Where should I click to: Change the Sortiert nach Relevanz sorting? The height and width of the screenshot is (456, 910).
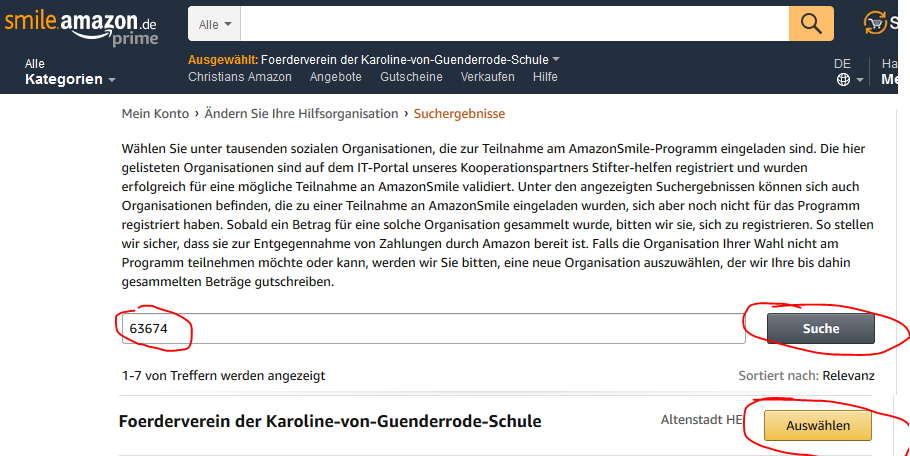[x=848, y=376]
